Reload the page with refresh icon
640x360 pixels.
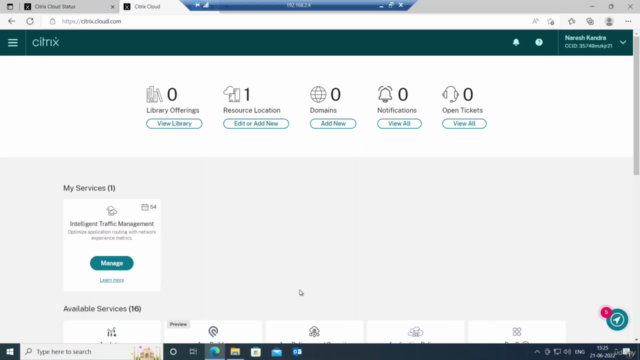coord(30,21)
